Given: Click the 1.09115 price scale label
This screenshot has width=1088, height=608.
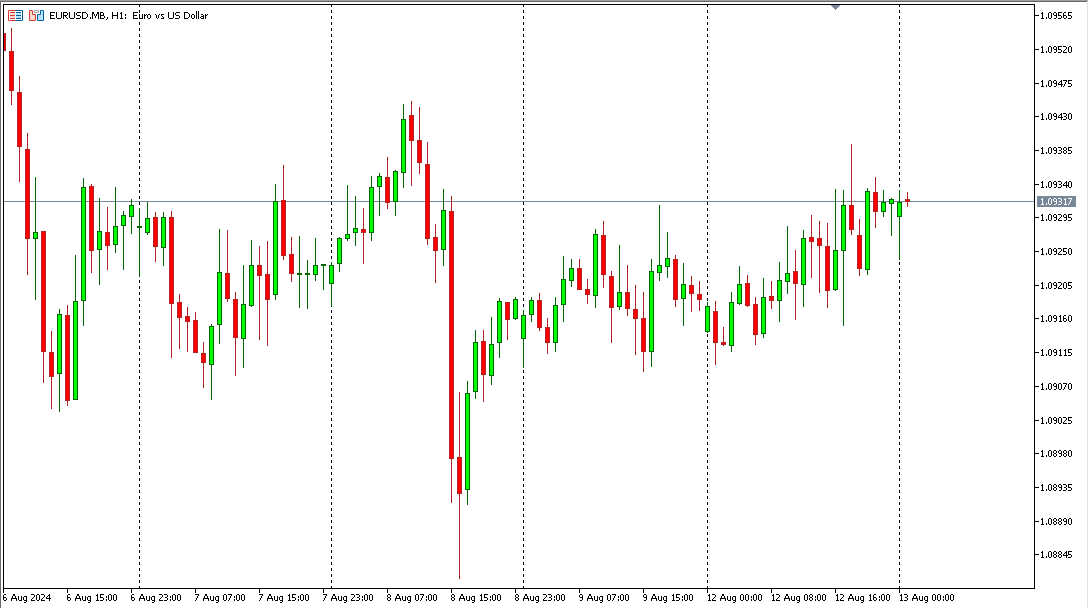Looking at the screenshot, I should [x=1056, y=353].
